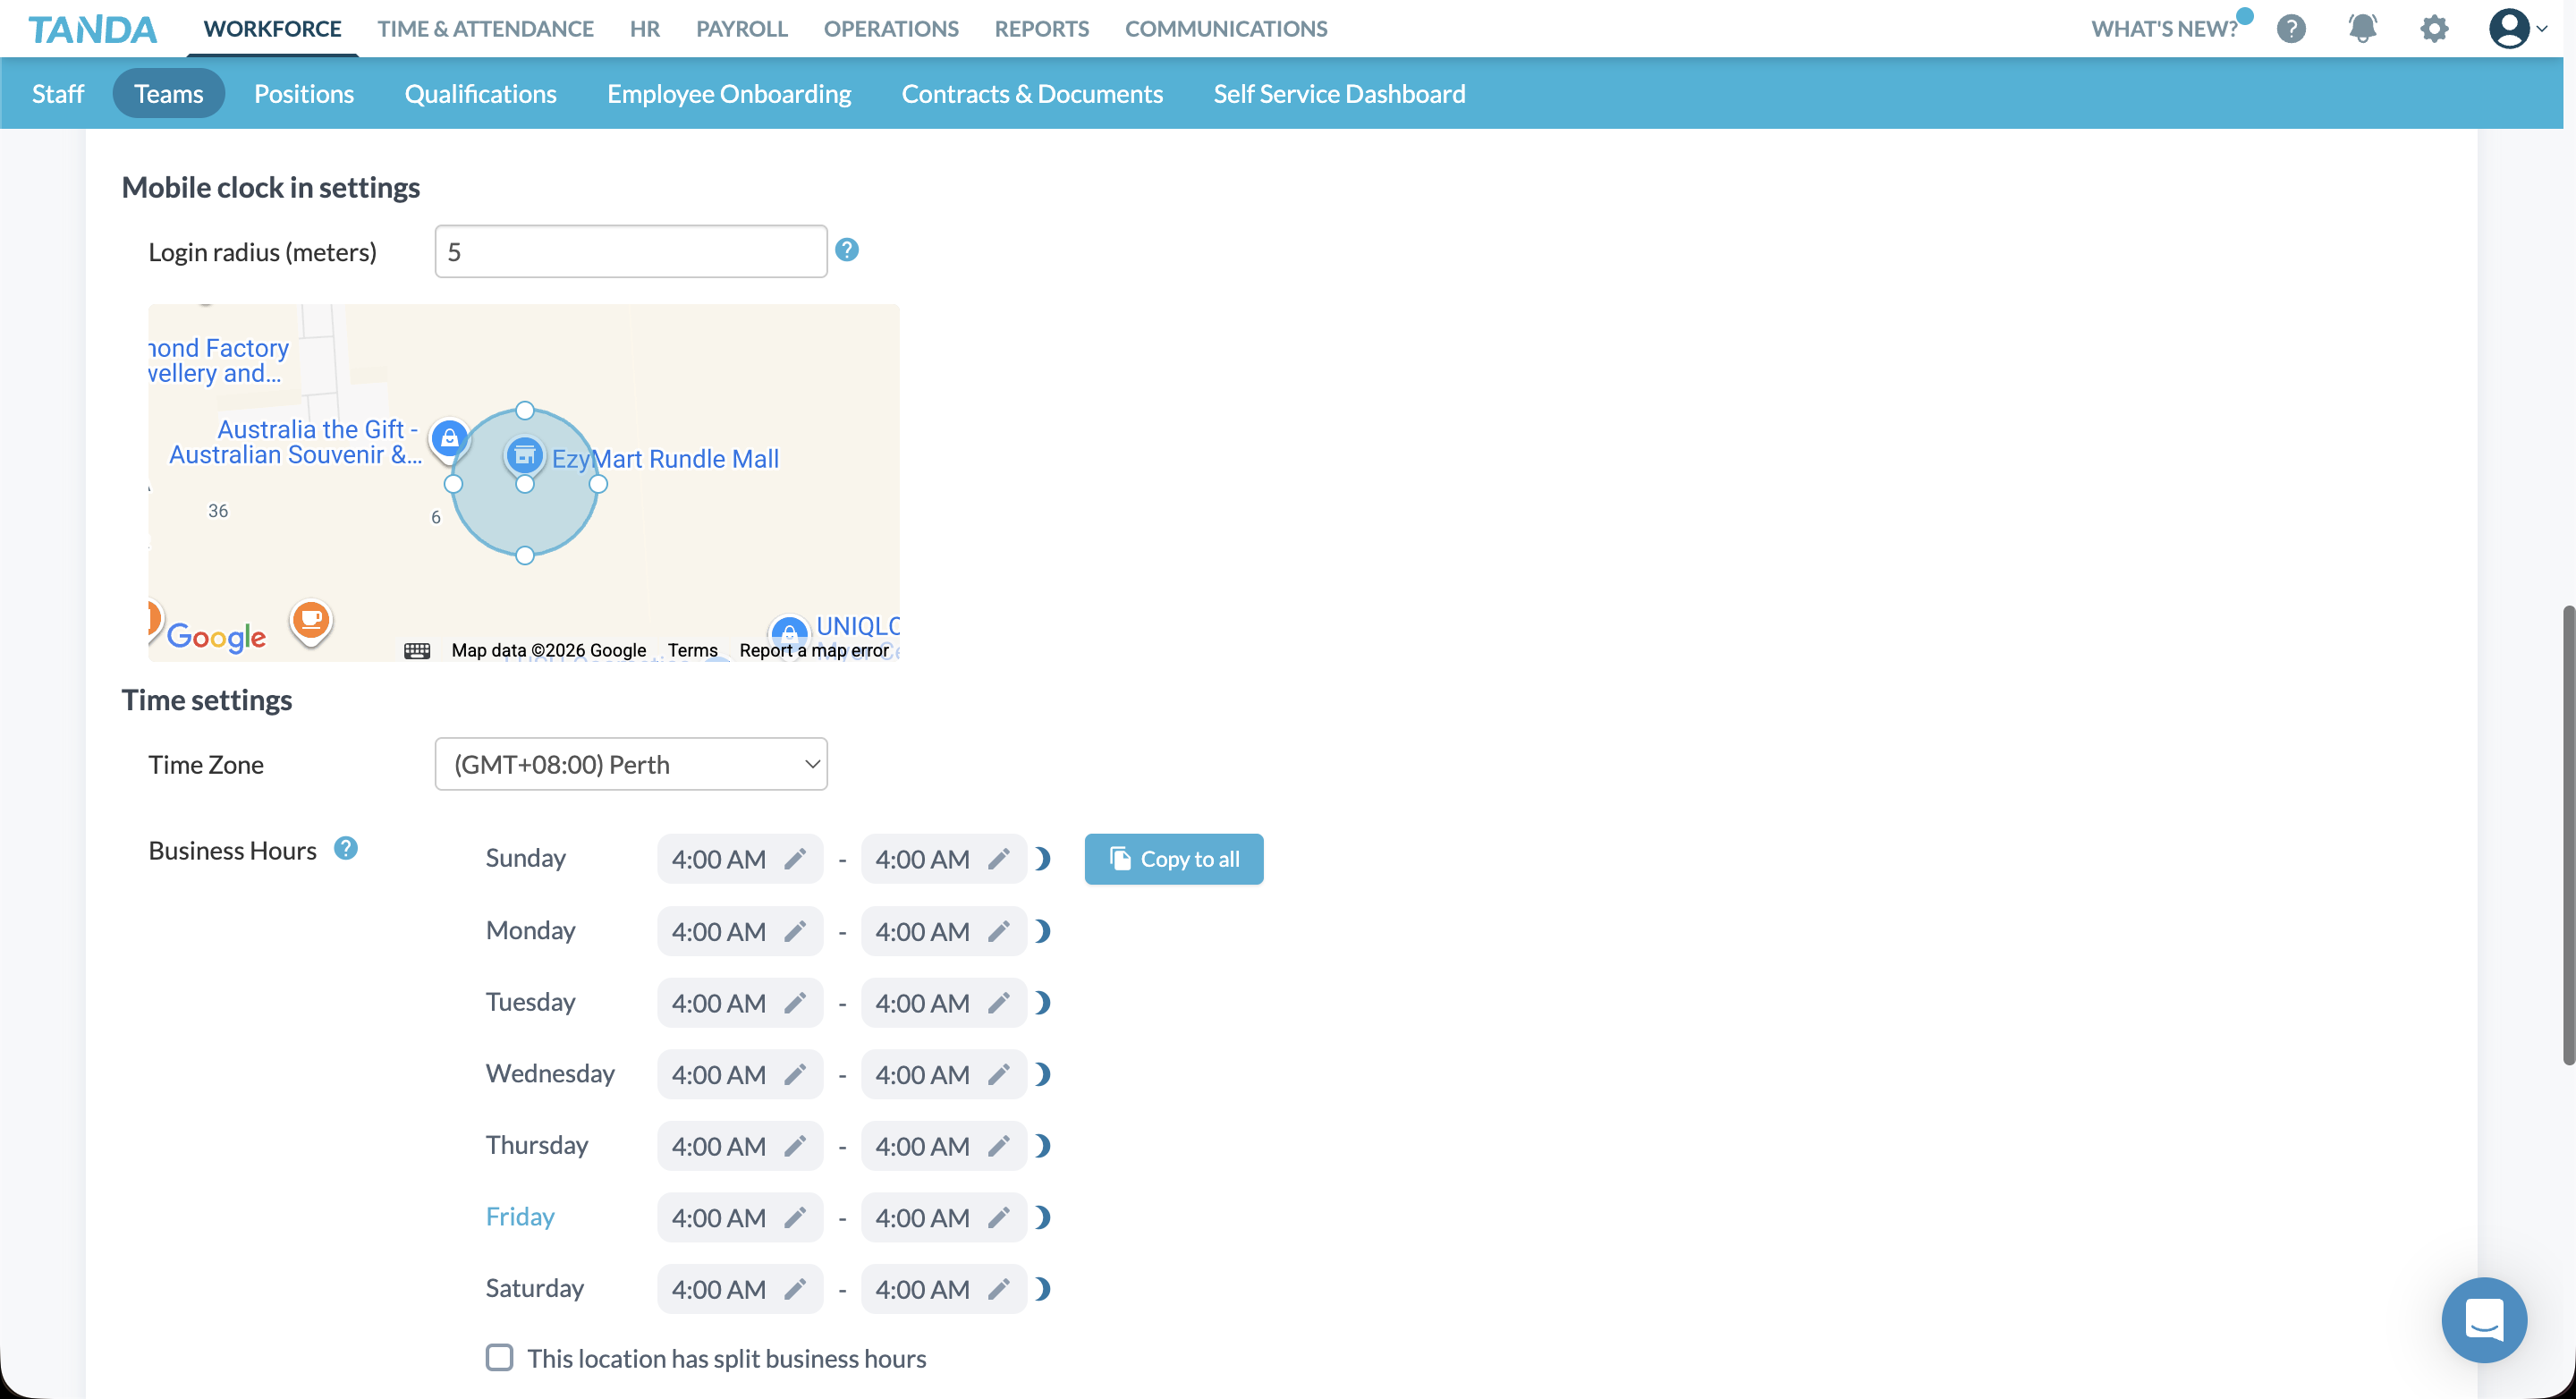Enable 'This location has split business hours'
Image resolution: width=2576 pixels, height=1399 pixels.
(x=500, y=1357)
